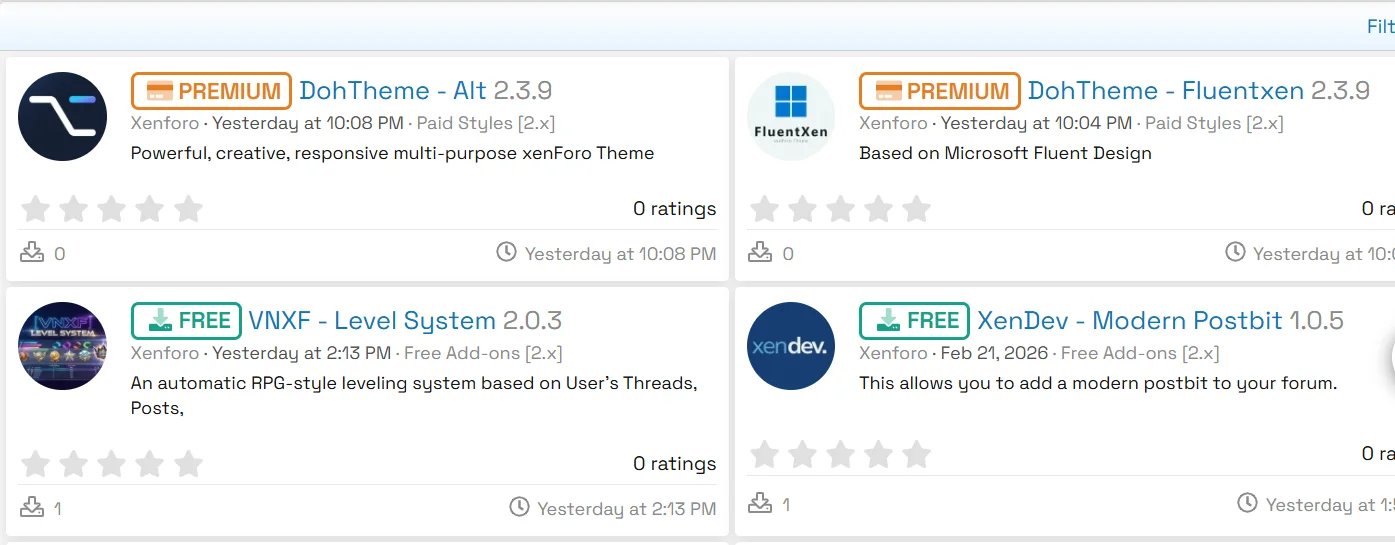
Task: Click clock icon on DohTheme - Fluentxen card footer
Action: 1236,252
